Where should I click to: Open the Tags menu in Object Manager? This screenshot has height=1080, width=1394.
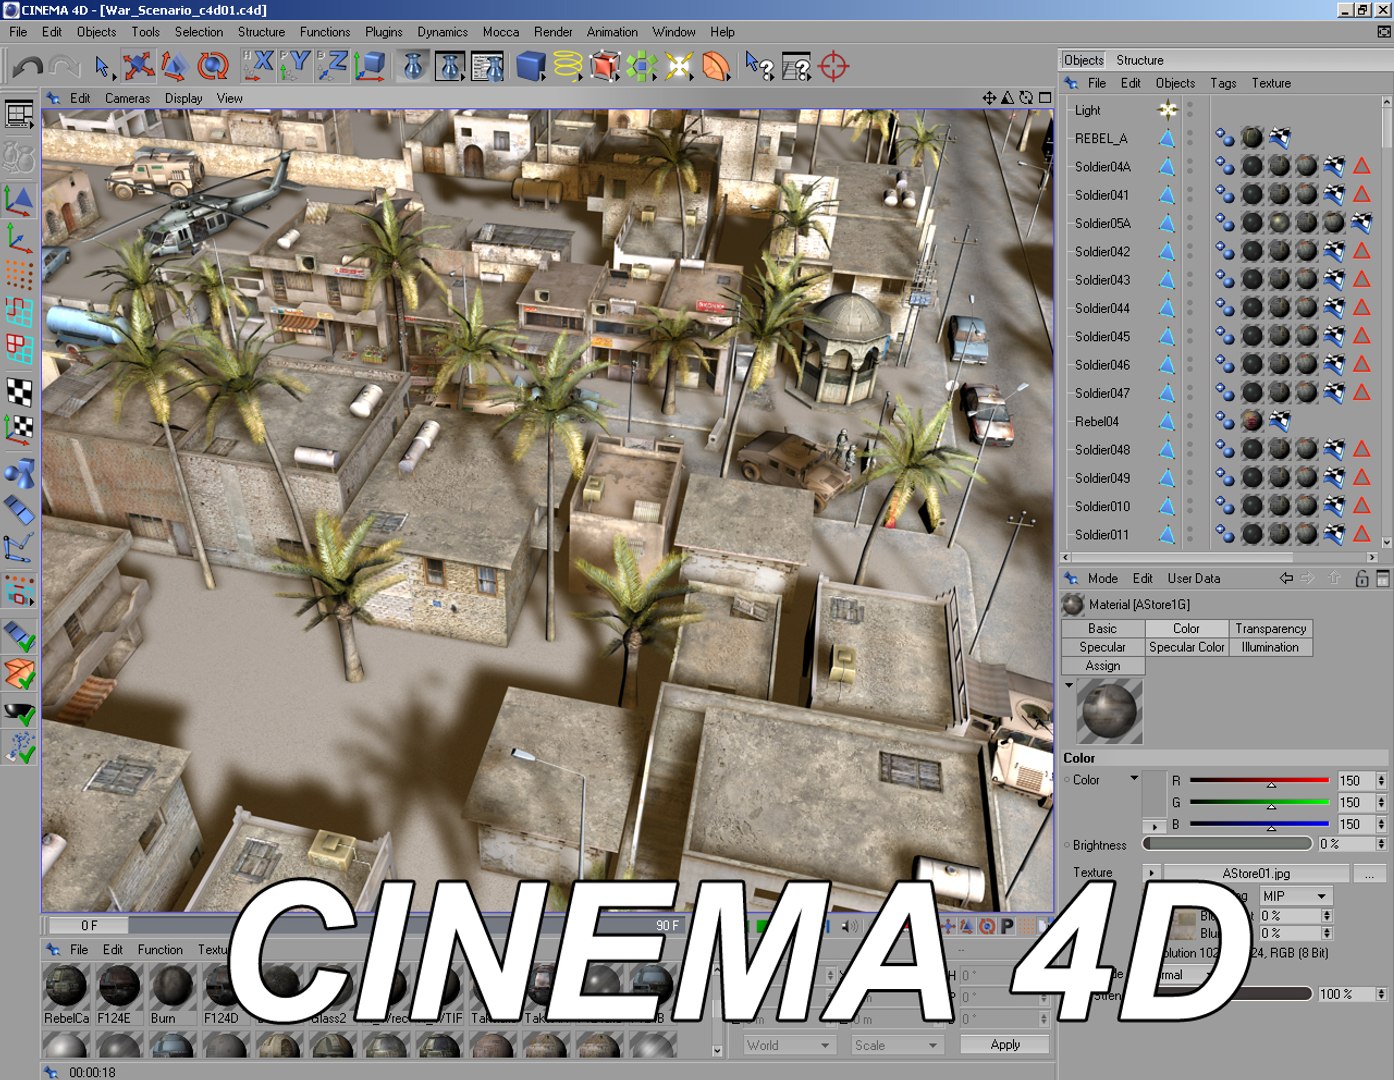(1223, 83)
